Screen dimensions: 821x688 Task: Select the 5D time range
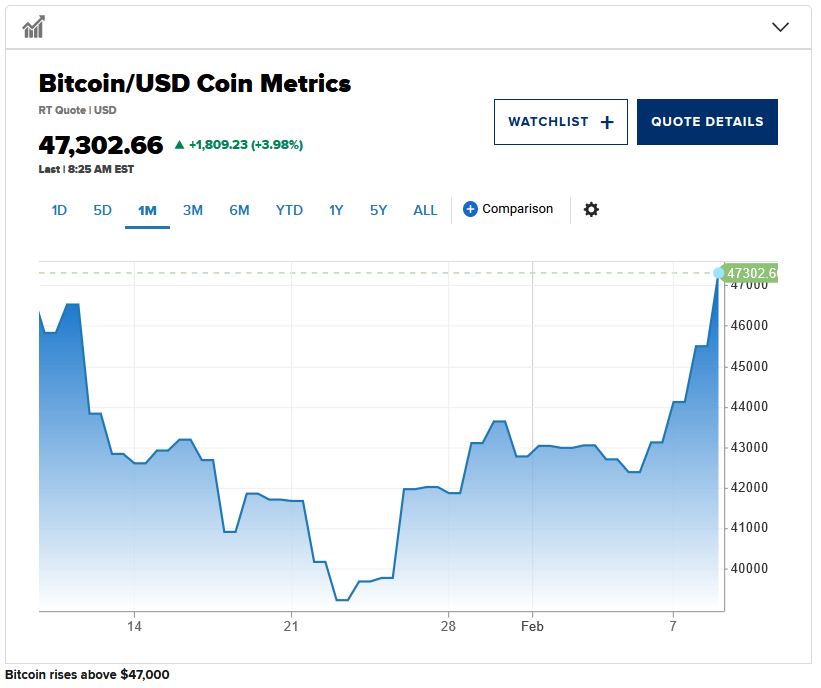pos(102,210)
